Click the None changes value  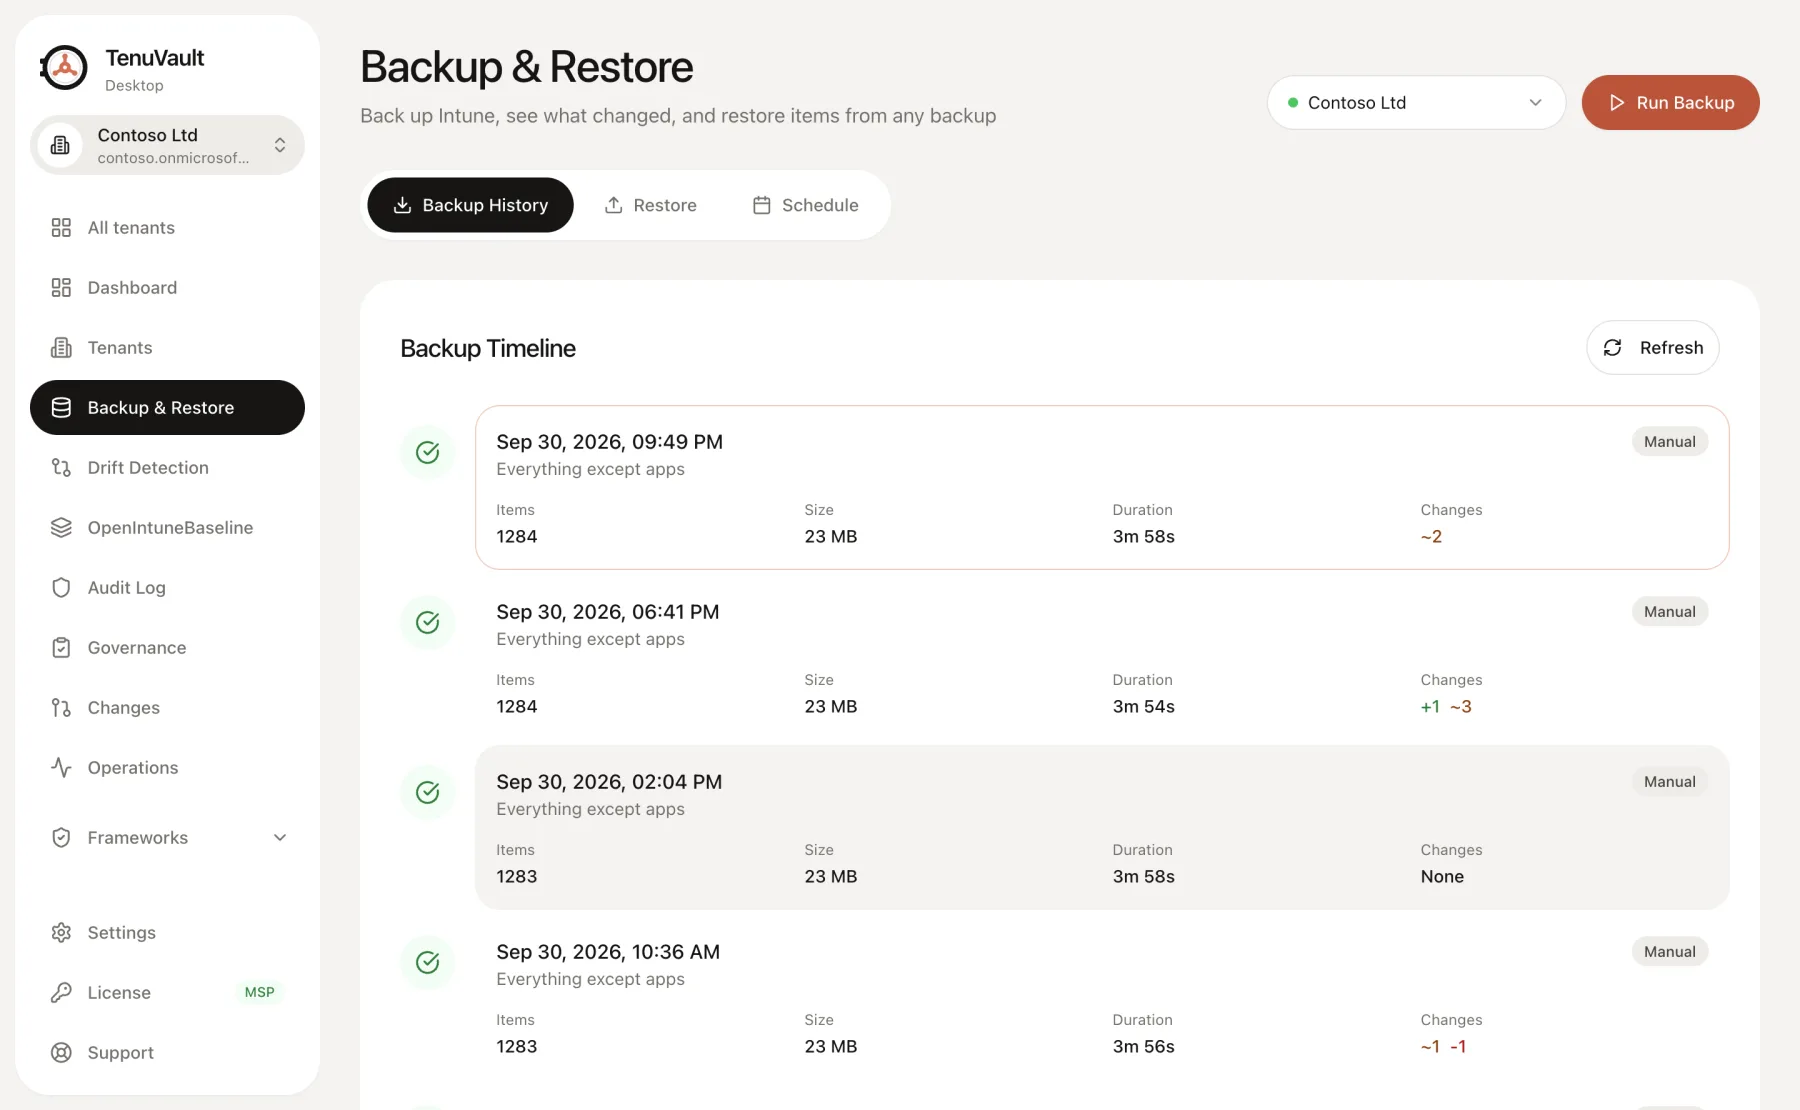[x=1442, y=877]
